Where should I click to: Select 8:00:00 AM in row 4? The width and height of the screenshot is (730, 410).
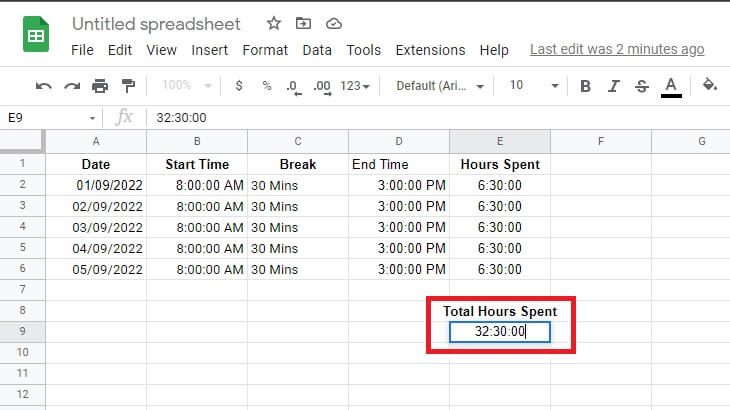pyautogui.click(x=197, y=227)
